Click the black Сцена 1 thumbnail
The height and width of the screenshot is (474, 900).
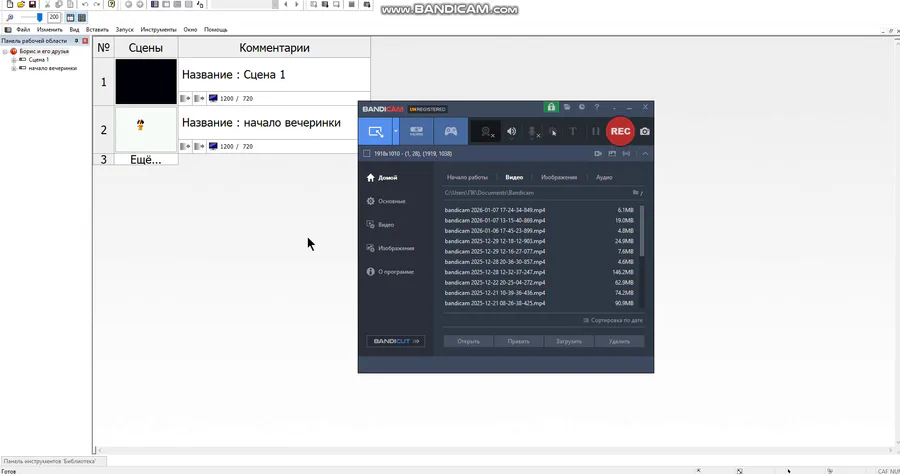click(146, 81)
